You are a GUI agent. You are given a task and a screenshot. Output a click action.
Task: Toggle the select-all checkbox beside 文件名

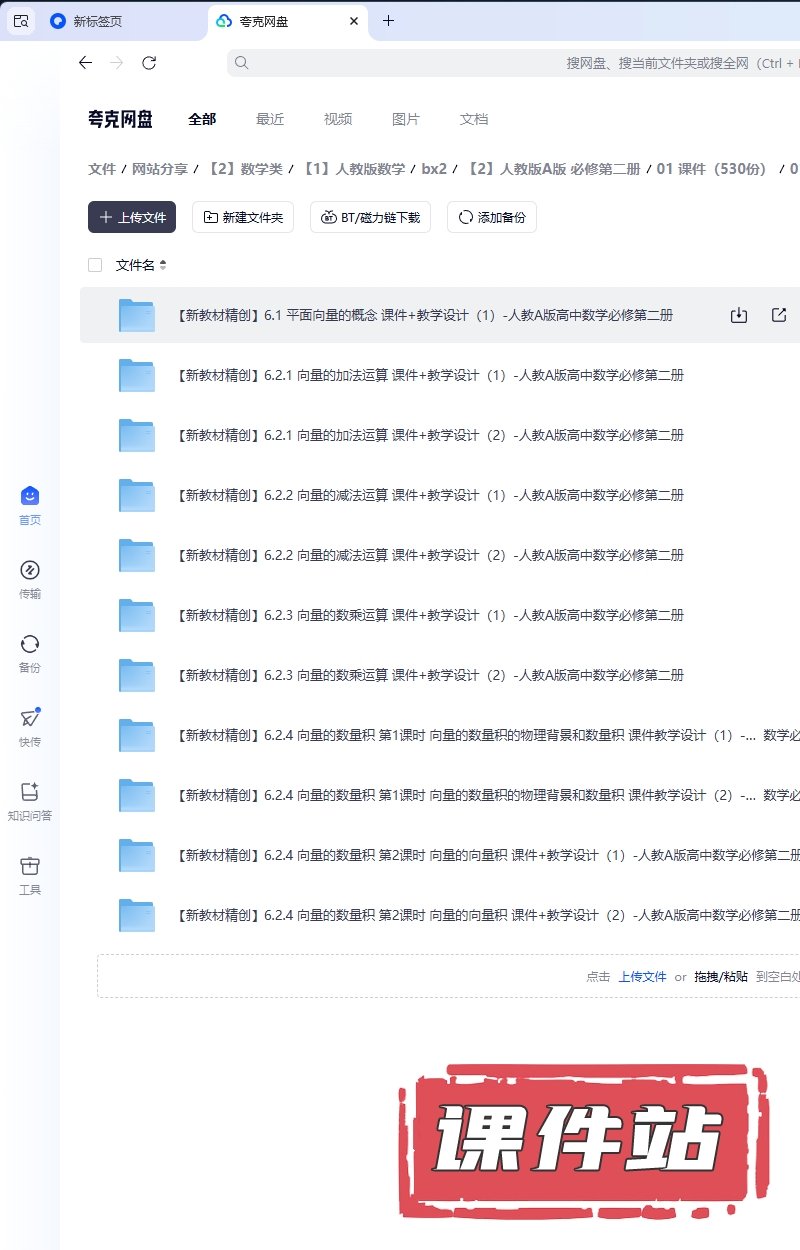95,265
